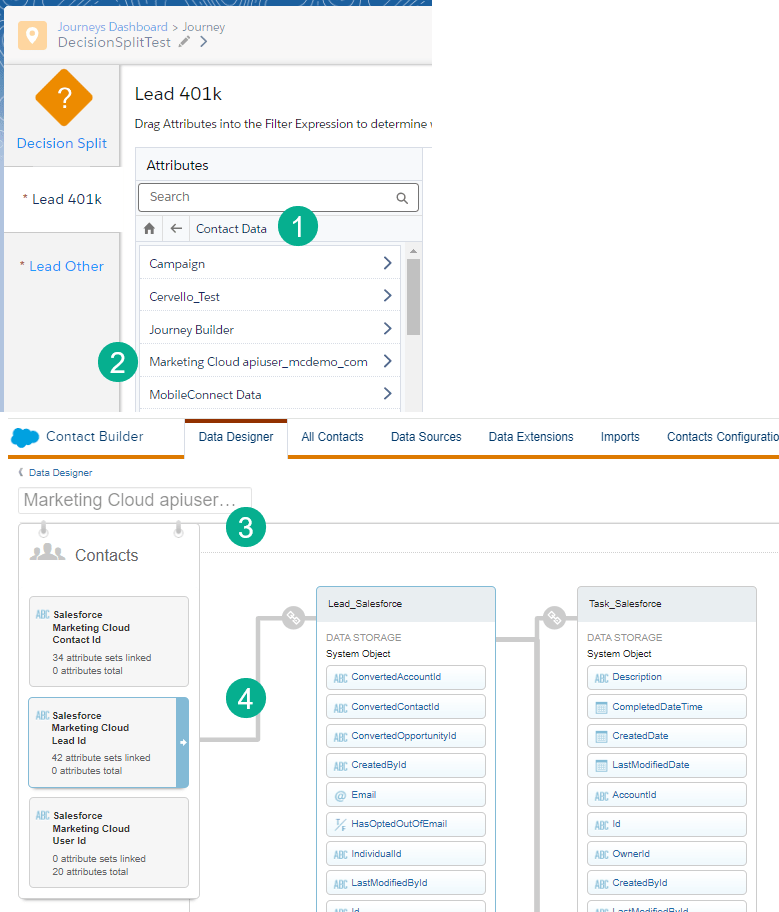Expand the MobileConnect Data attribute group
The image size is (779, 912).
point(387,394)
